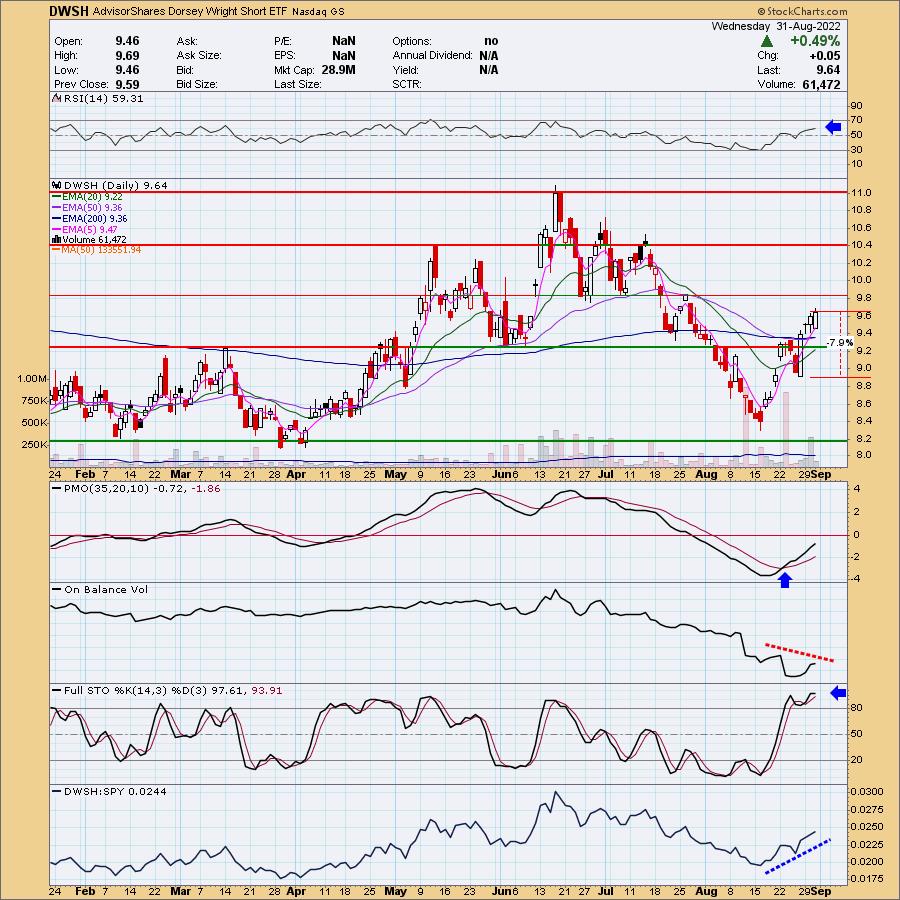Click the DWSH (Daily) 9.64 chart label

point(116,185)
